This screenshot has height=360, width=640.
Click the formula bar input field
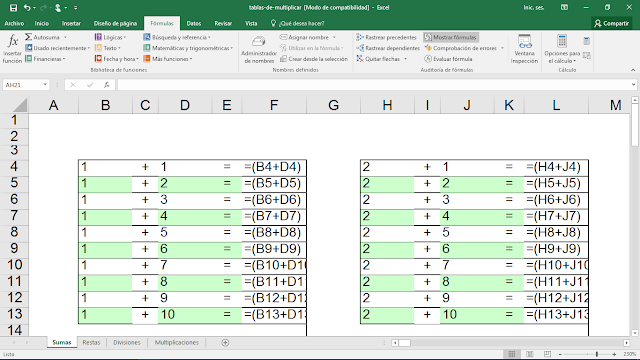(373, 85)
